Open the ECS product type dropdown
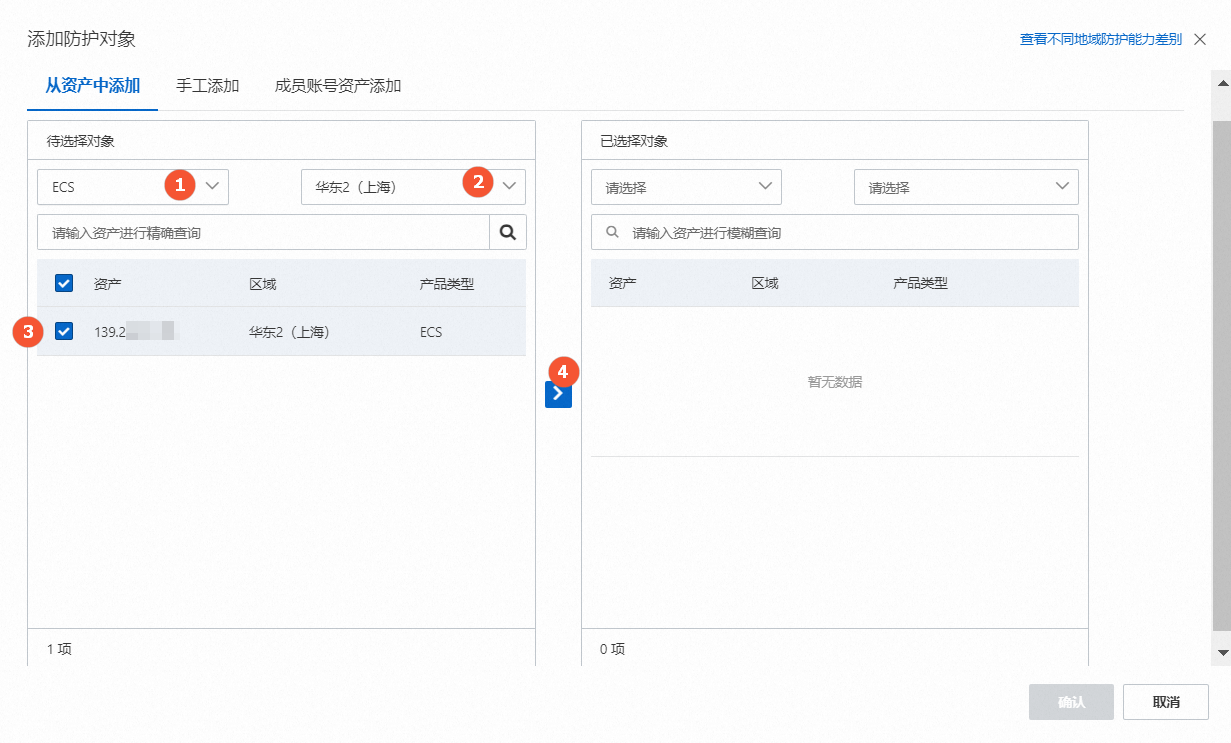 click(133, 187)
